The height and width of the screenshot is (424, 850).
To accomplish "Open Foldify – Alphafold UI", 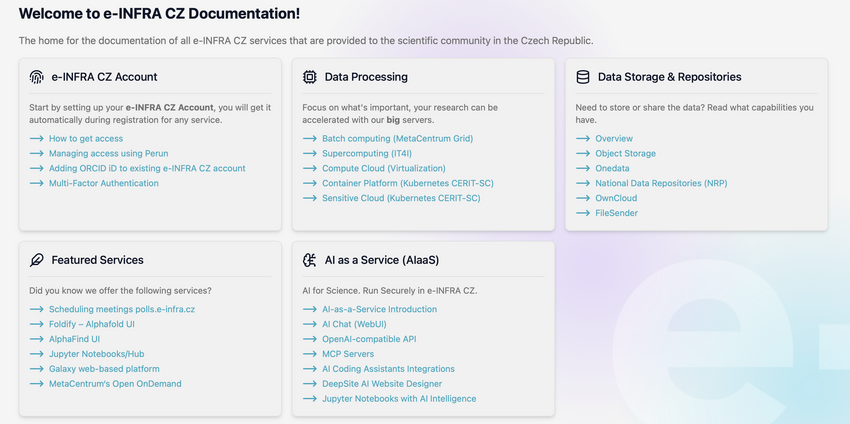I will (x=92, y=324).
